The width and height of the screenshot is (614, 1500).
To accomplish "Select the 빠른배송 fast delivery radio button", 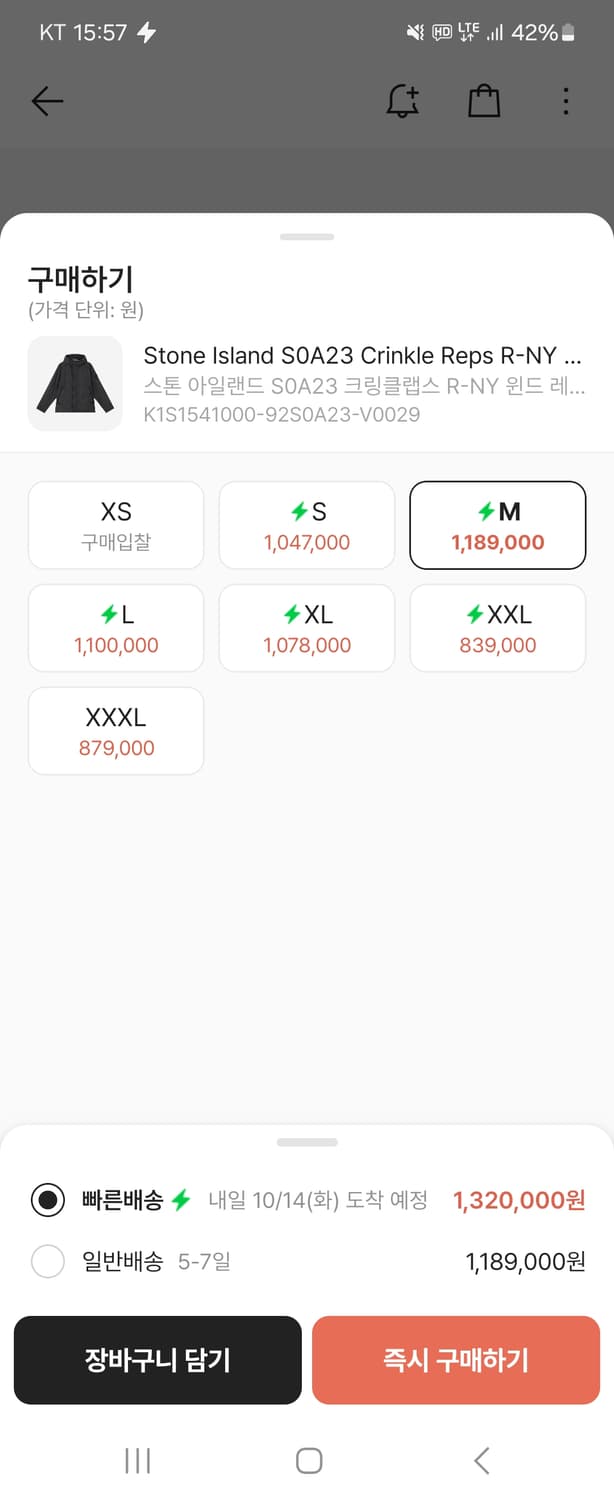I will point(48,1200).
